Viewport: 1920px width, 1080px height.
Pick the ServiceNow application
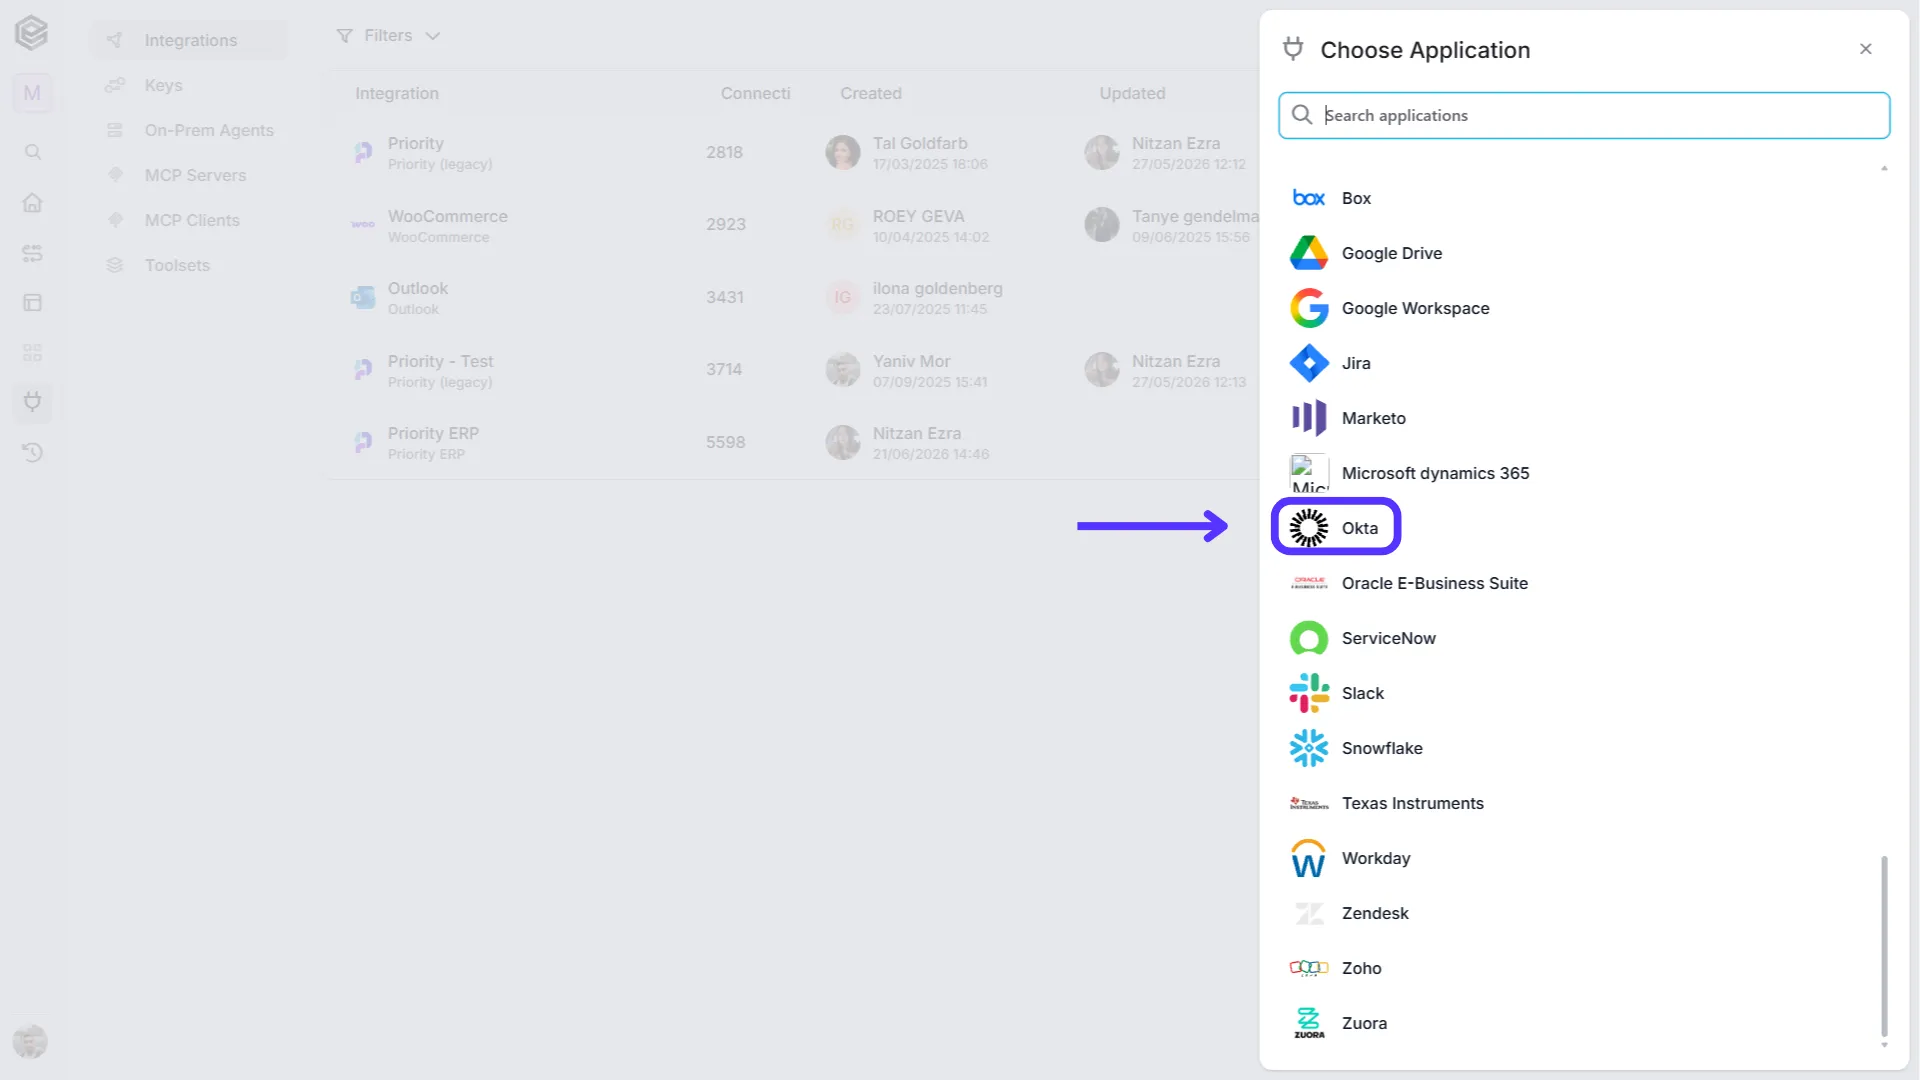pyautogui.click(x=1583, y=638)
